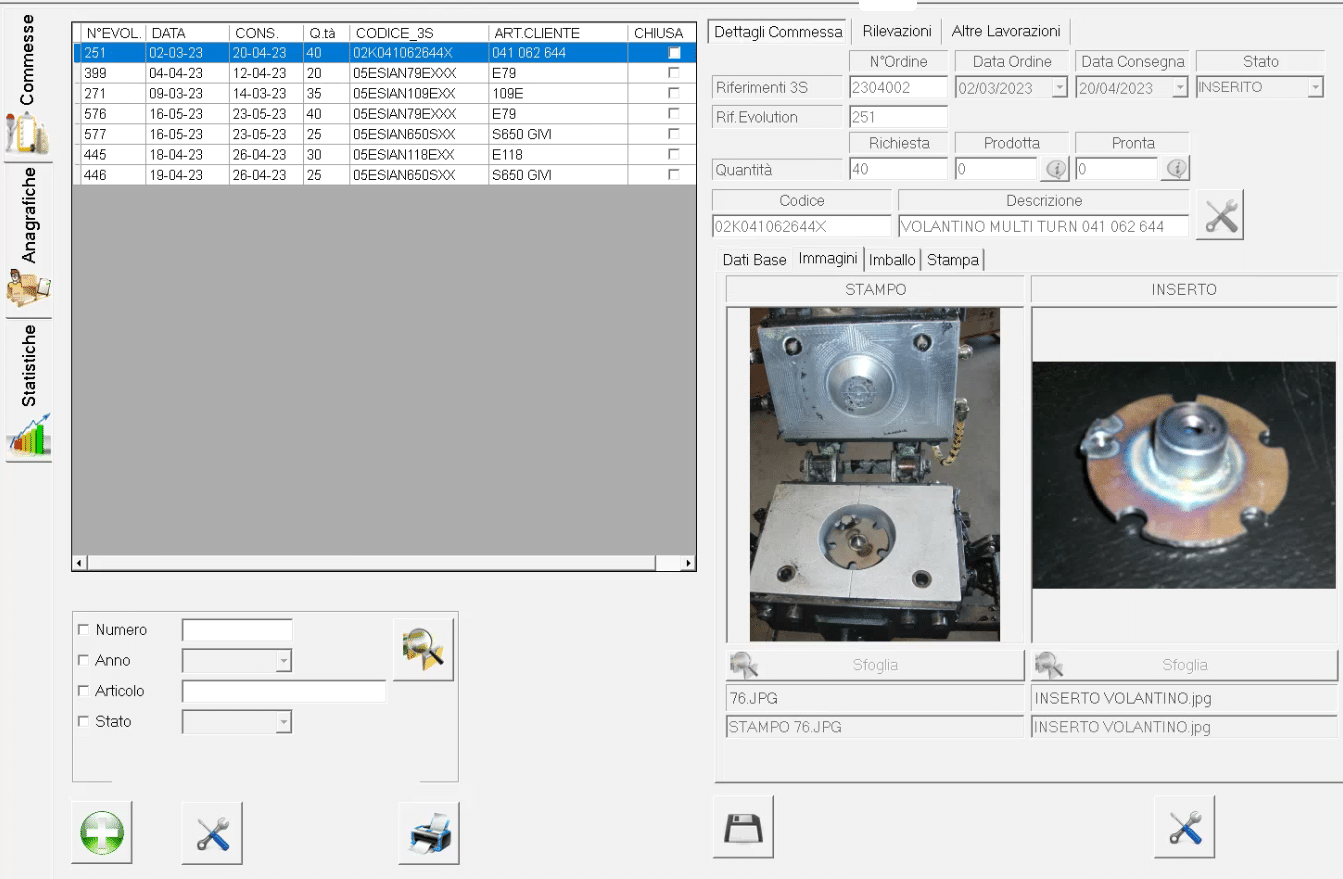Click Sfoglia button under STAMPO image
Image resolution: width=1343 pixels, height=879 pixels.
[x=875, y=665]
